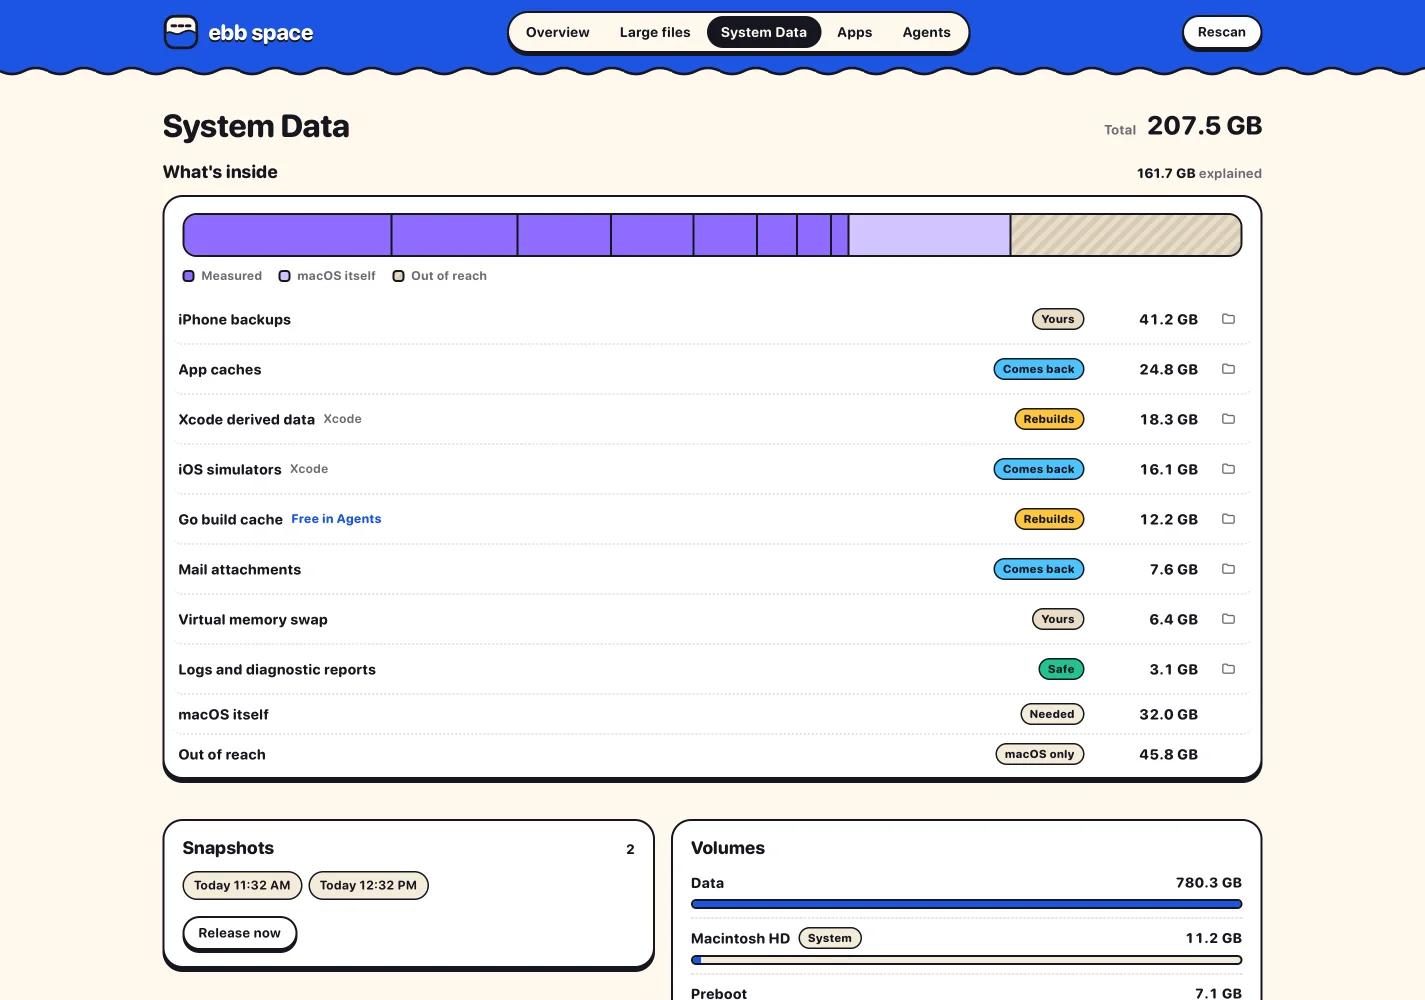Click the System badge beside Macintosh HD
The image size is (1425, 1000).
coord(830,938)
